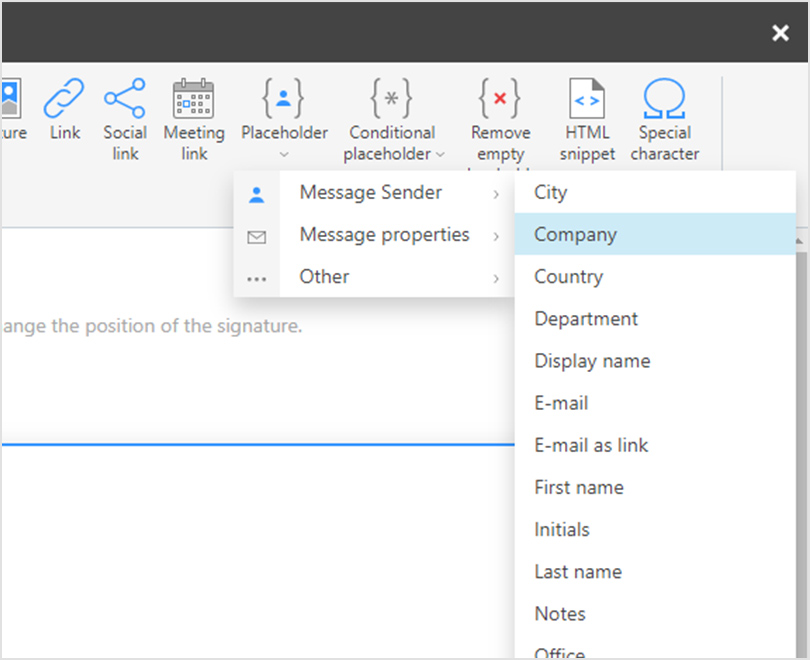The image size is (810, 660).
Task: Choose Company from the placeholder list
Action: click(575, 234)
